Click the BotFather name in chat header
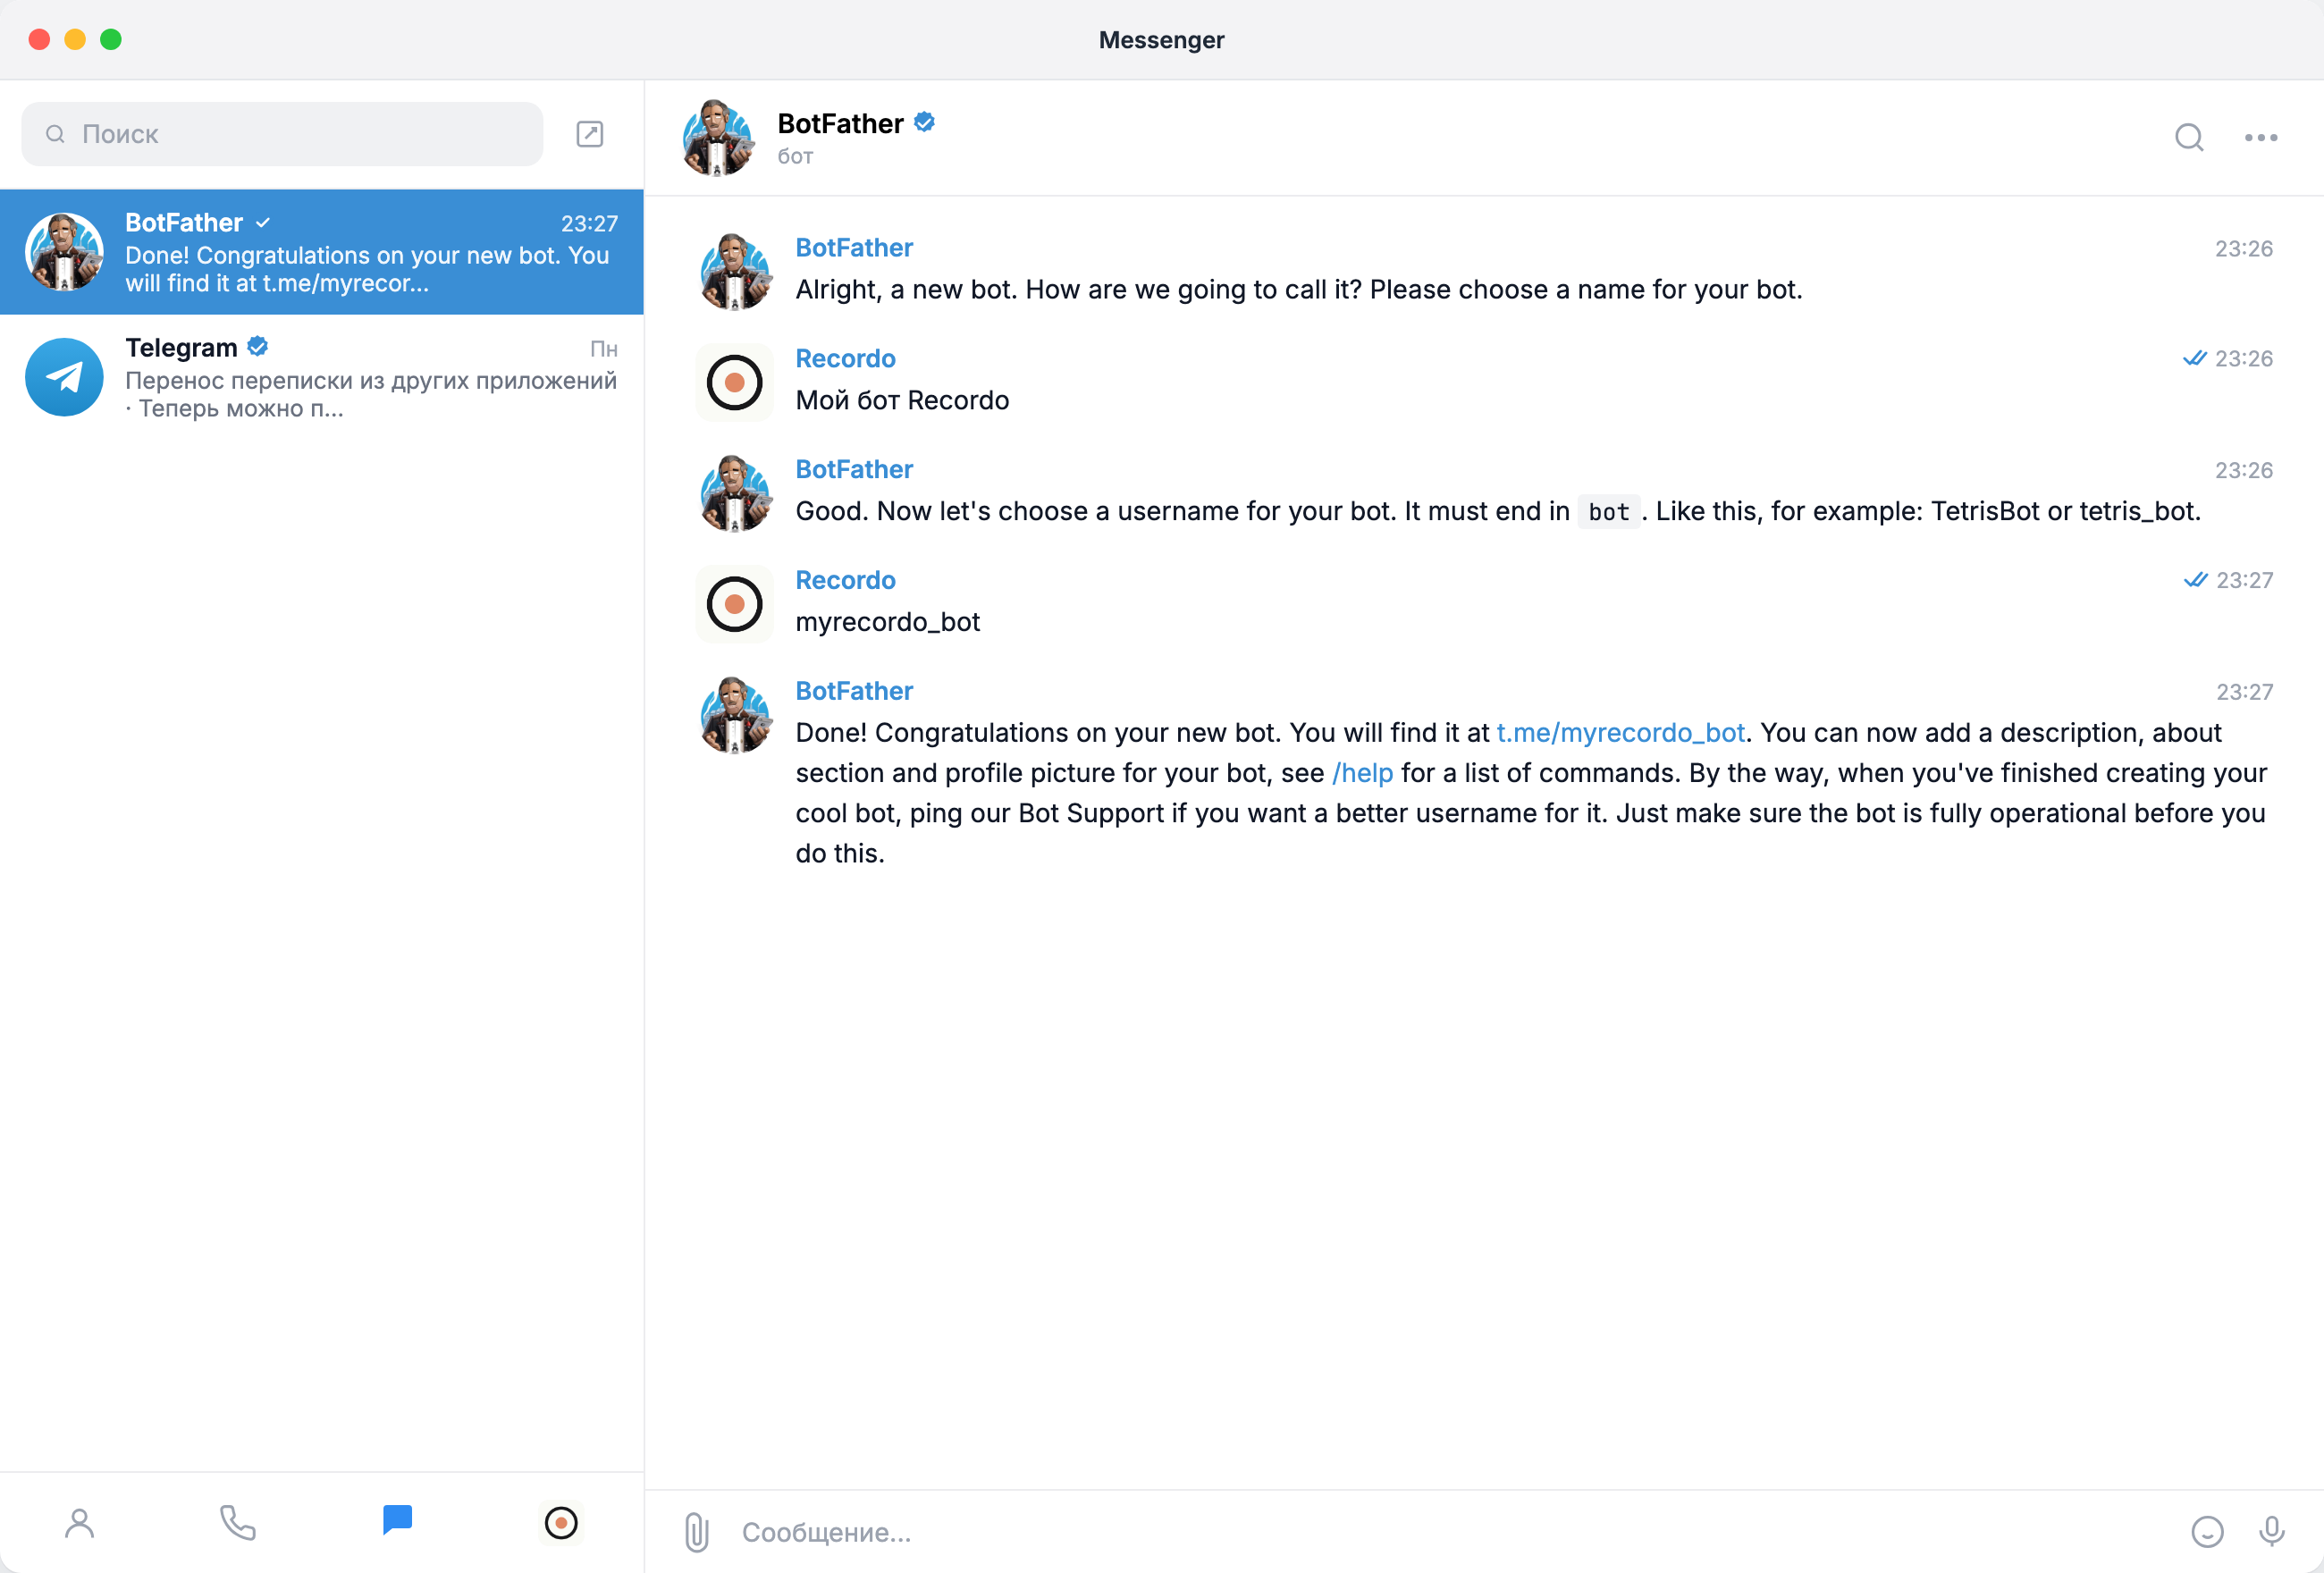Viewport: 2324px width, 1573px height. coord(840,123)
